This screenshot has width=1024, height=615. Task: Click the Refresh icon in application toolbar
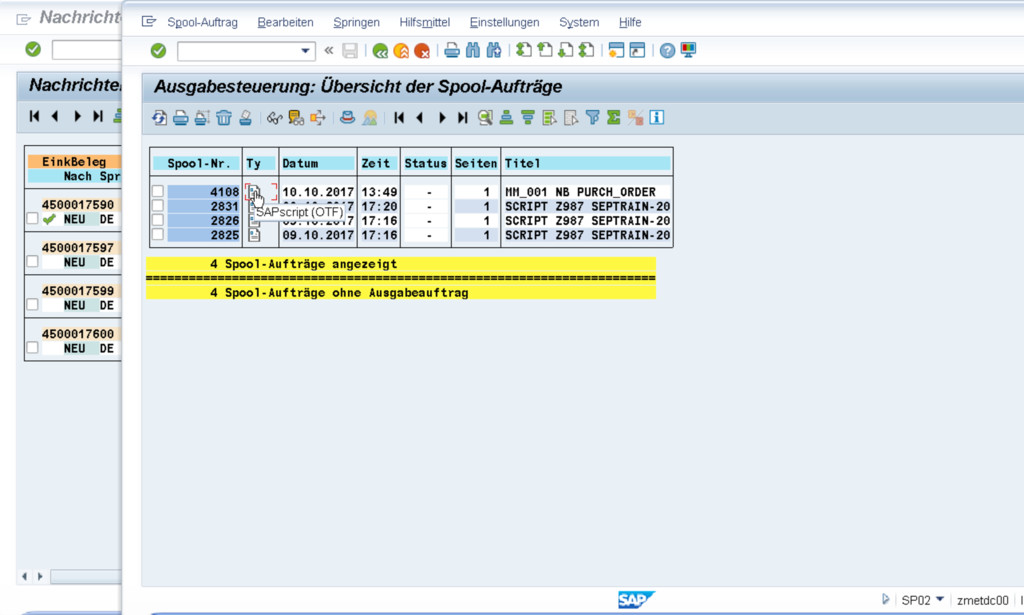[159, 118]
